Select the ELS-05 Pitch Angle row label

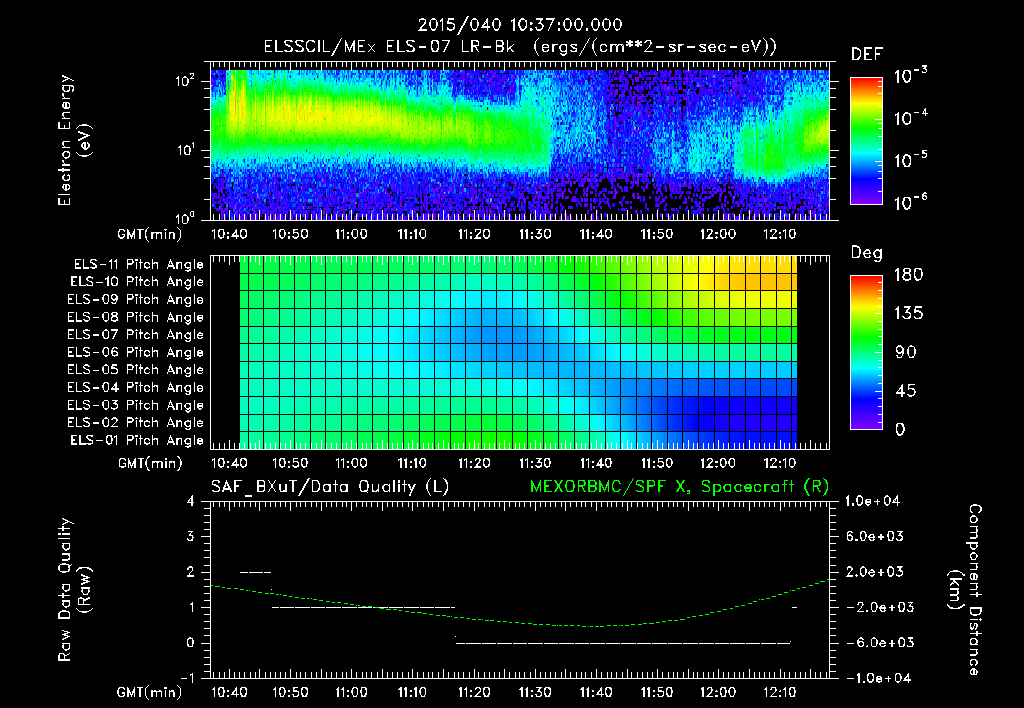[x=136, y=370]
